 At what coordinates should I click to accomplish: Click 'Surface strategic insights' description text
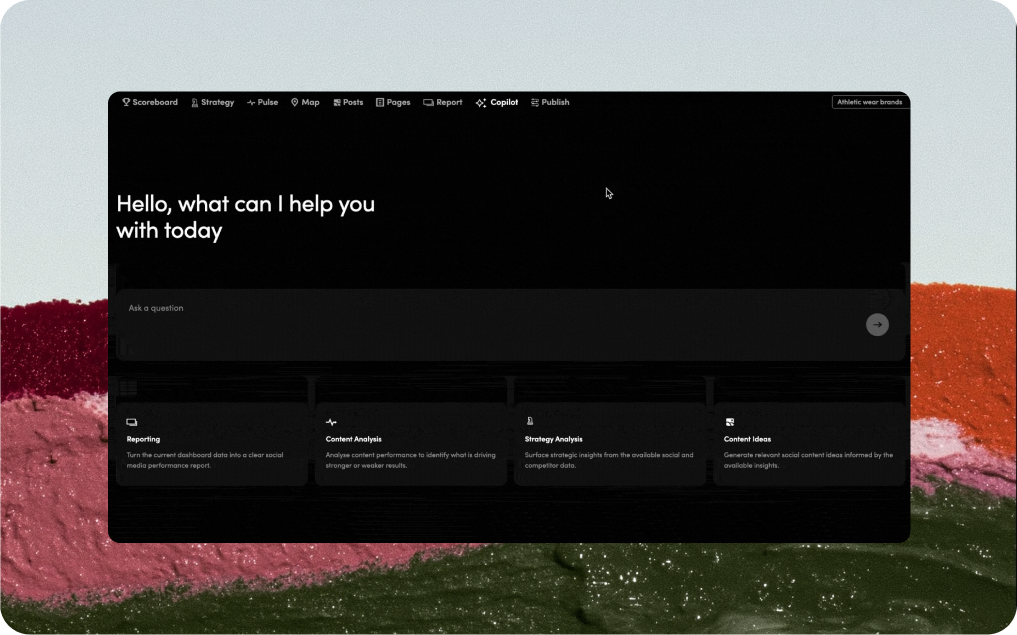609,460
